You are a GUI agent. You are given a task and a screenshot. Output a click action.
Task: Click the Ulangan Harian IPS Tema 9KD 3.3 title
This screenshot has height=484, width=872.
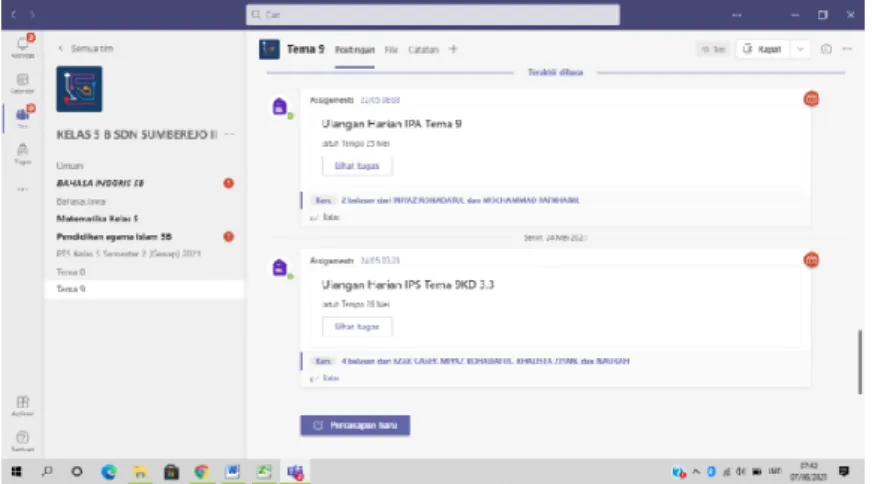408,285
